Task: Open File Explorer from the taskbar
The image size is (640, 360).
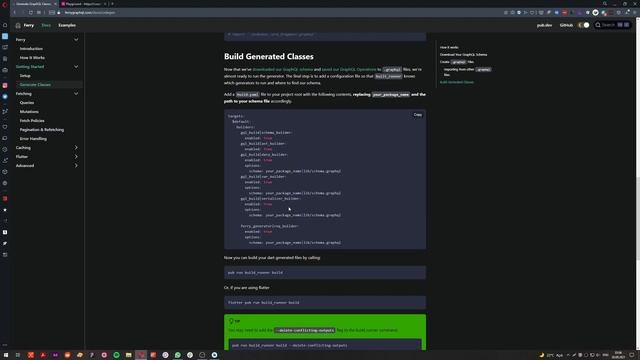Action: click(129, 355)
